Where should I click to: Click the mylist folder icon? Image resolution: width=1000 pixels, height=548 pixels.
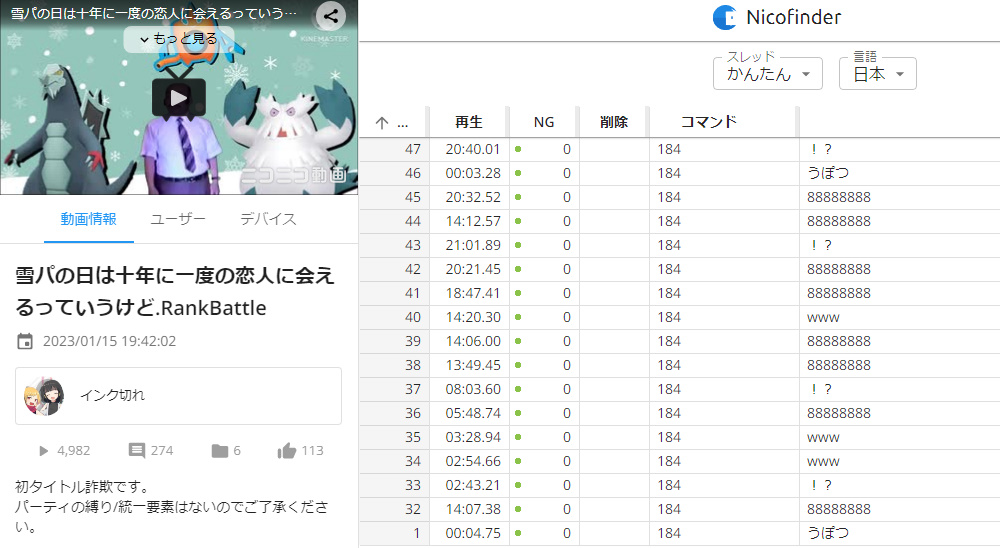point(220,451)
